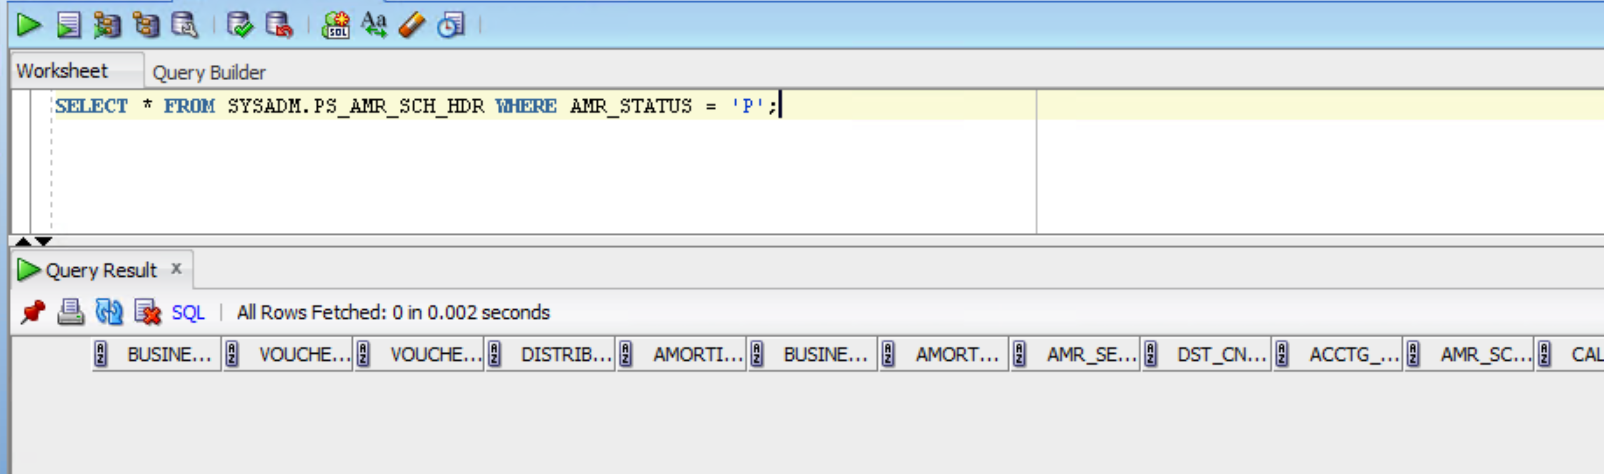This screenshot has height=474, width=1604.
Task: Click the 'P' string literal in query
Action: [x=749, y=106]
